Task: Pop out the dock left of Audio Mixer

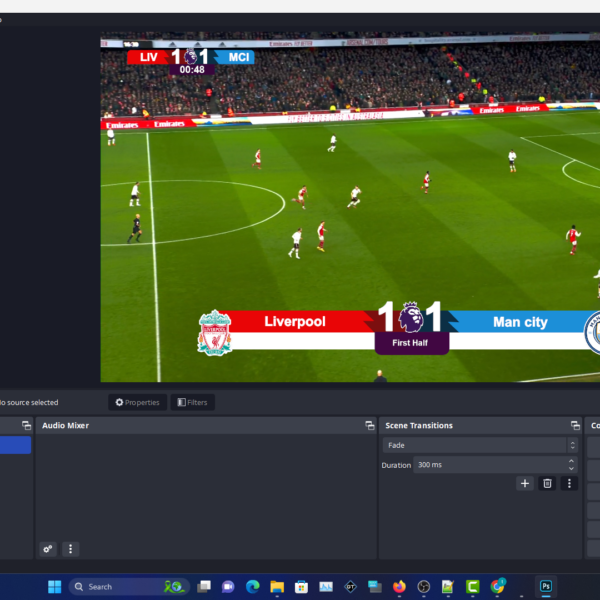Action: pyautogui.click(x=26, y=426)
